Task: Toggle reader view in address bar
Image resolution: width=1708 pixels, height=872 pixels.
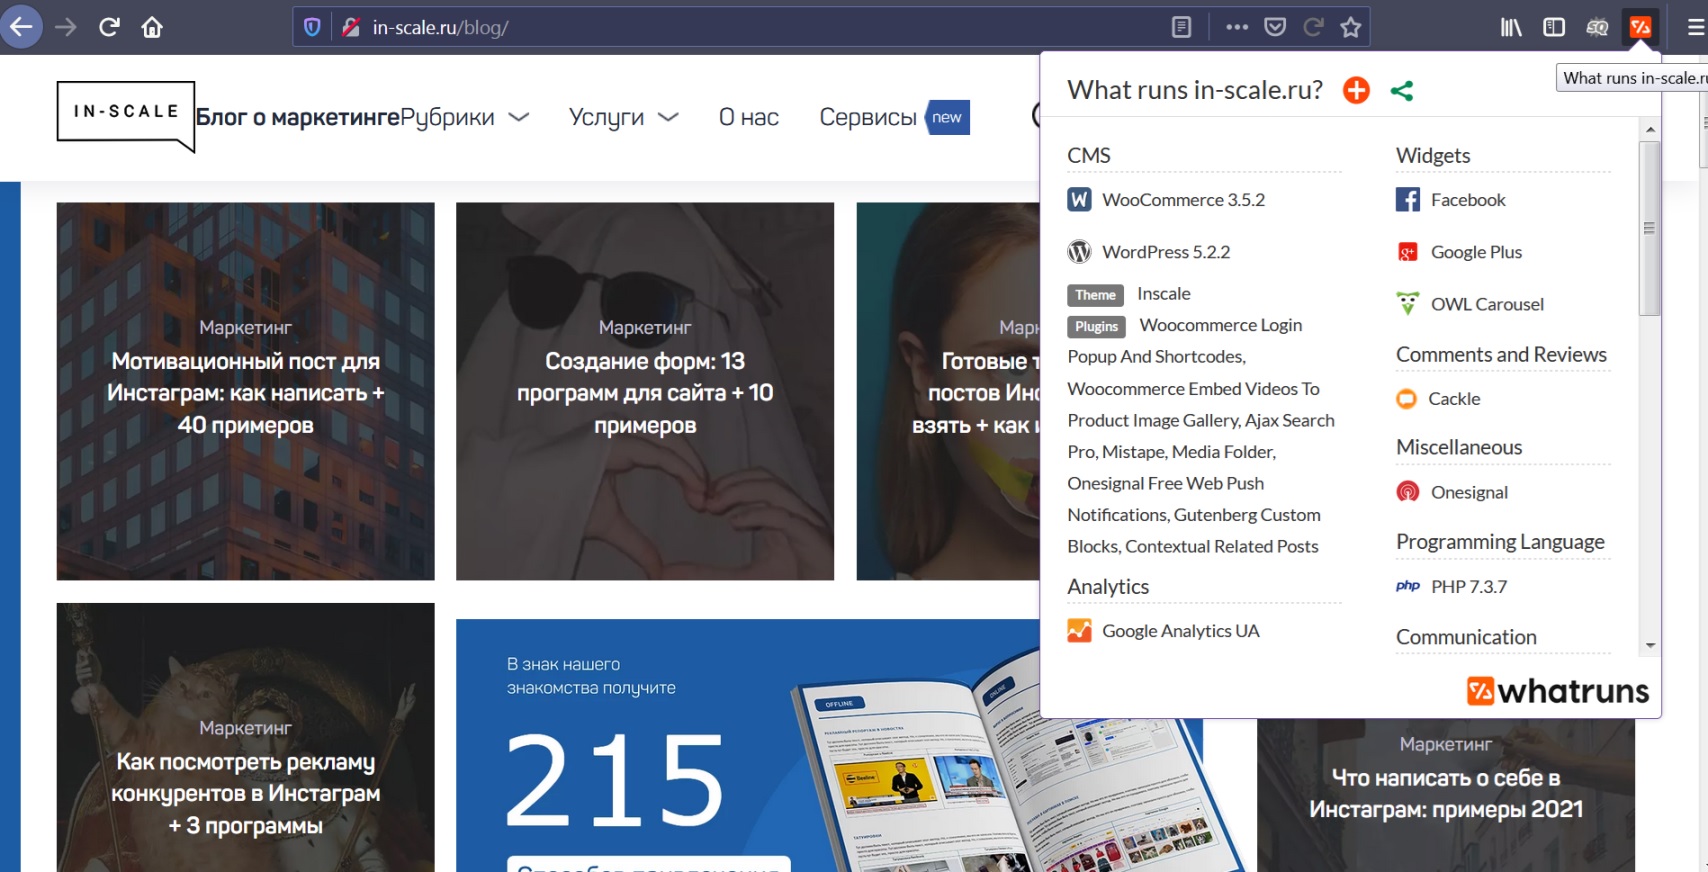Action: [x=1181, y=27]
